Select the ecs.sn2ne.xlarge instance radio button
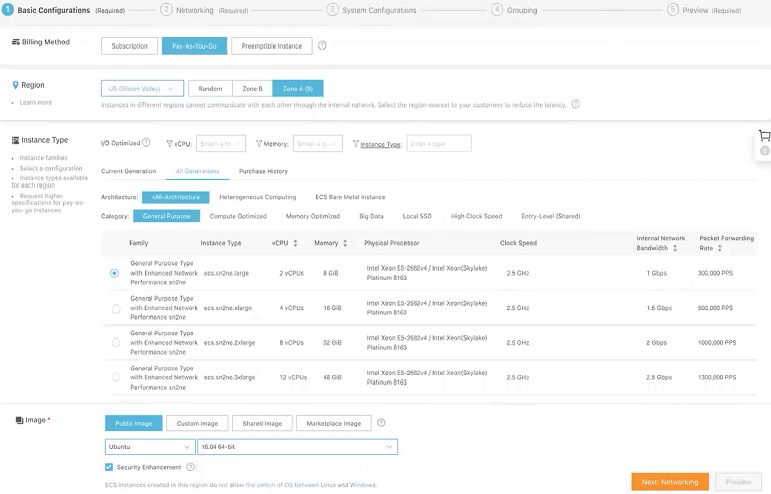Viewport: 771px width, 494px height. (116, 309)
